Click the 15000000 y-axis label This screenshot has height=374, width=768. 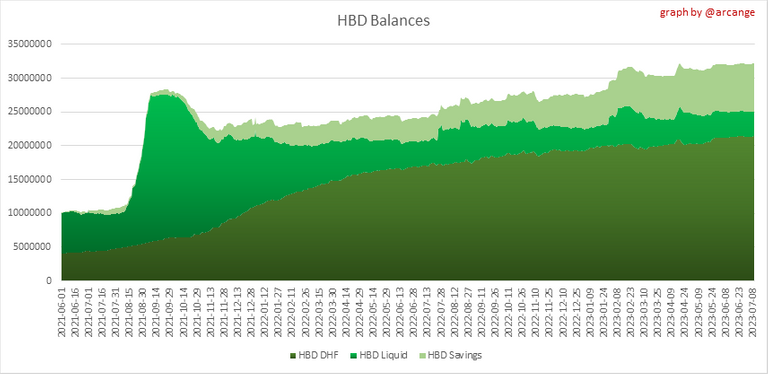click(x=30, y=179)
